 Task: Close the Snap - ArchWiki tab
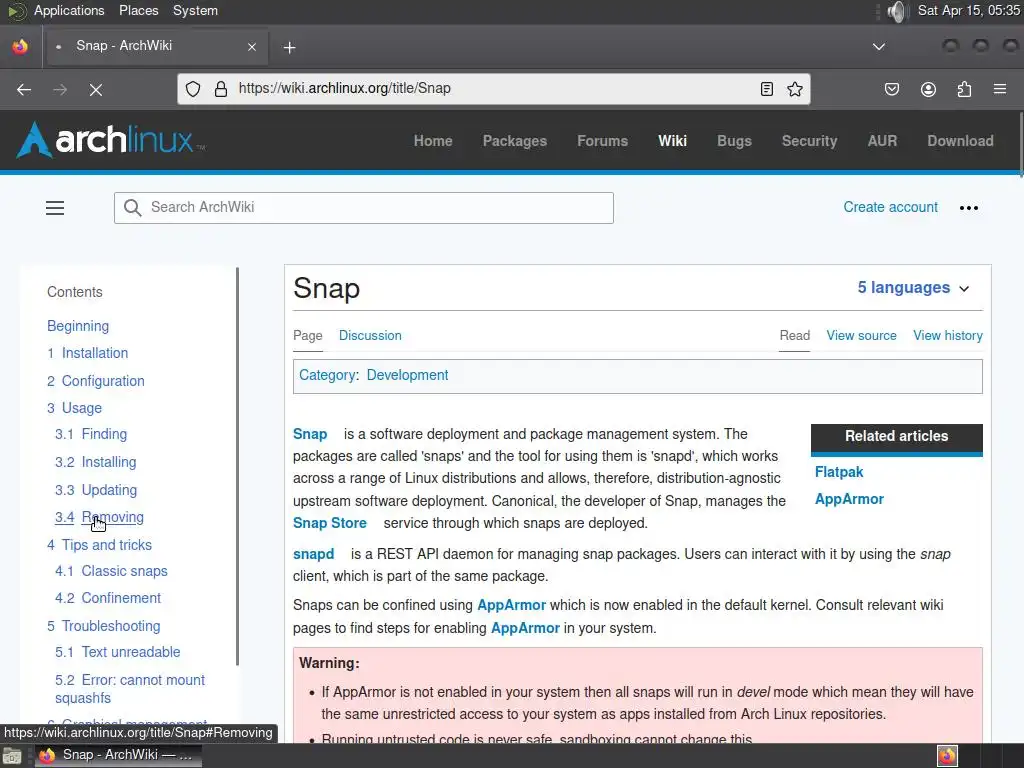(252, 47)
